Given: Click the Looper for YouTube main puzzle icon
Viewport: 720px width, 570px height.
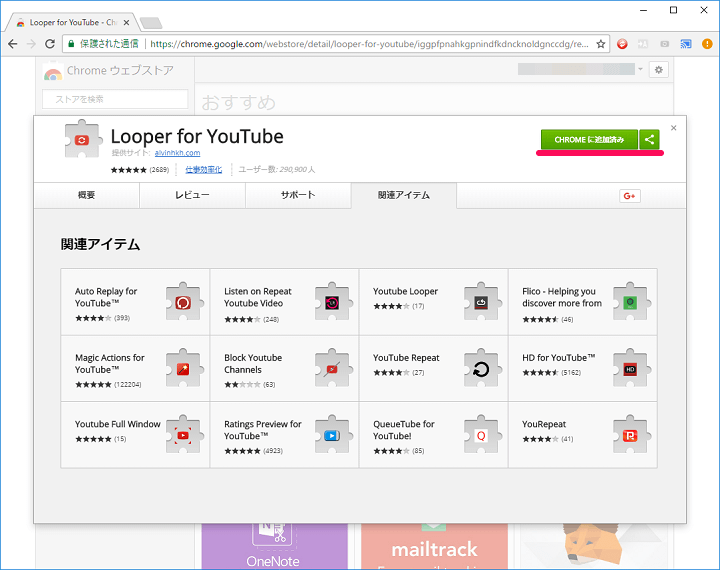Looking at the screenshot, I should (x=83, y=139).
